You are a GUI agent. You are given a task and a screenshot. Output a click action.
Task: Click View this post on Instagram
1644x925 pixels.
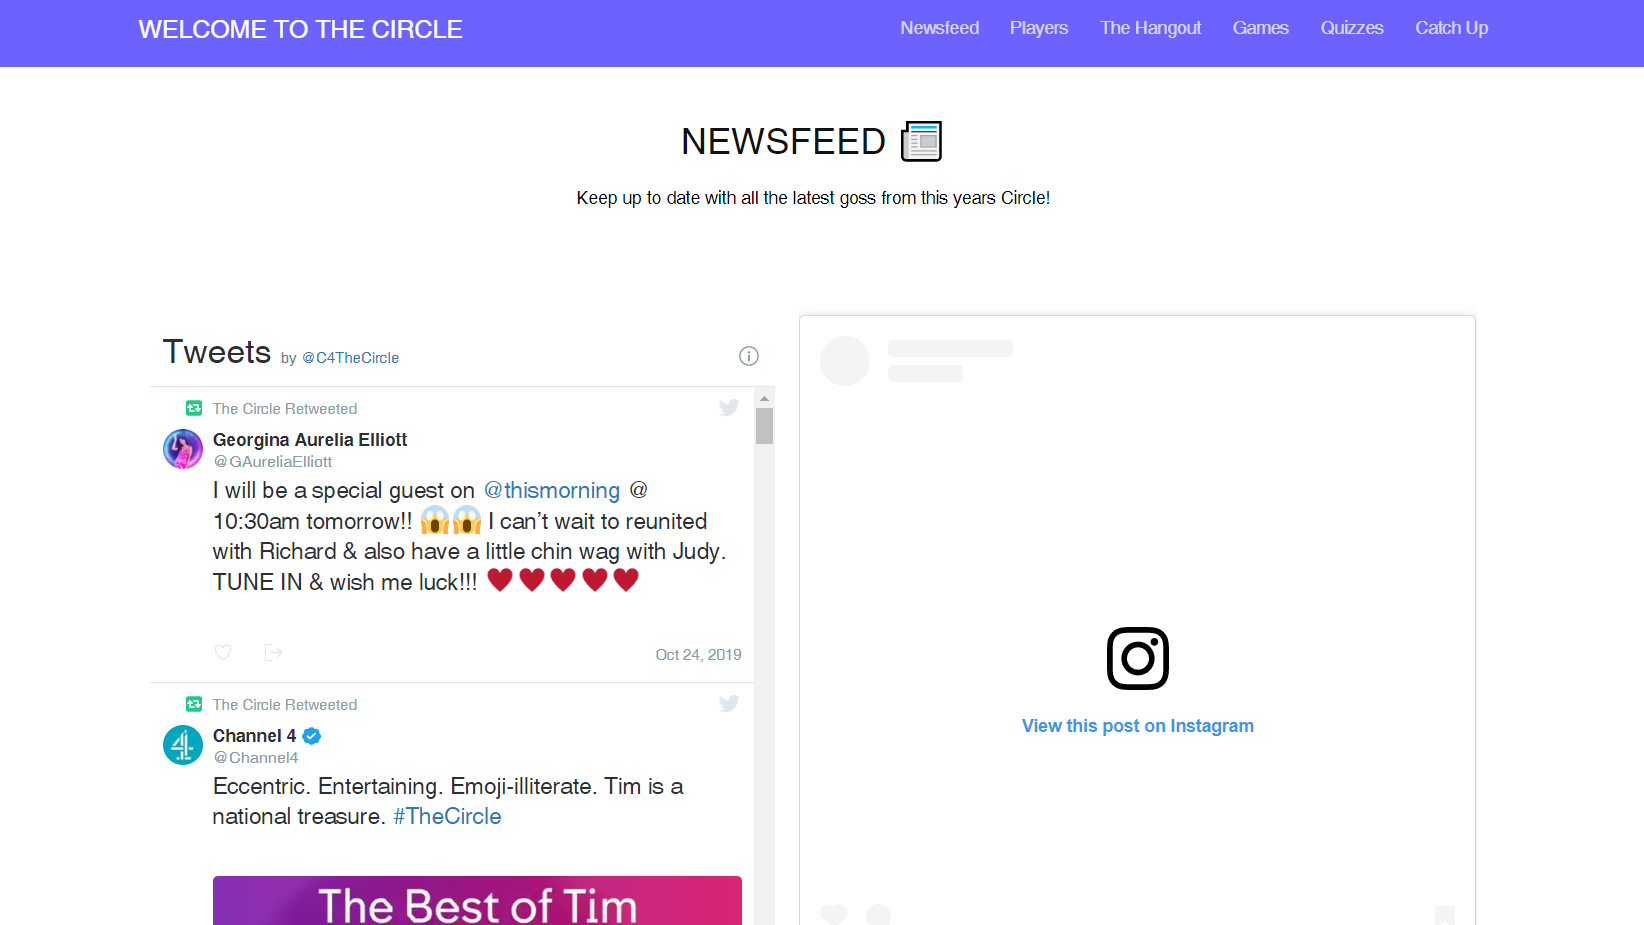(x=1138, y=726)
